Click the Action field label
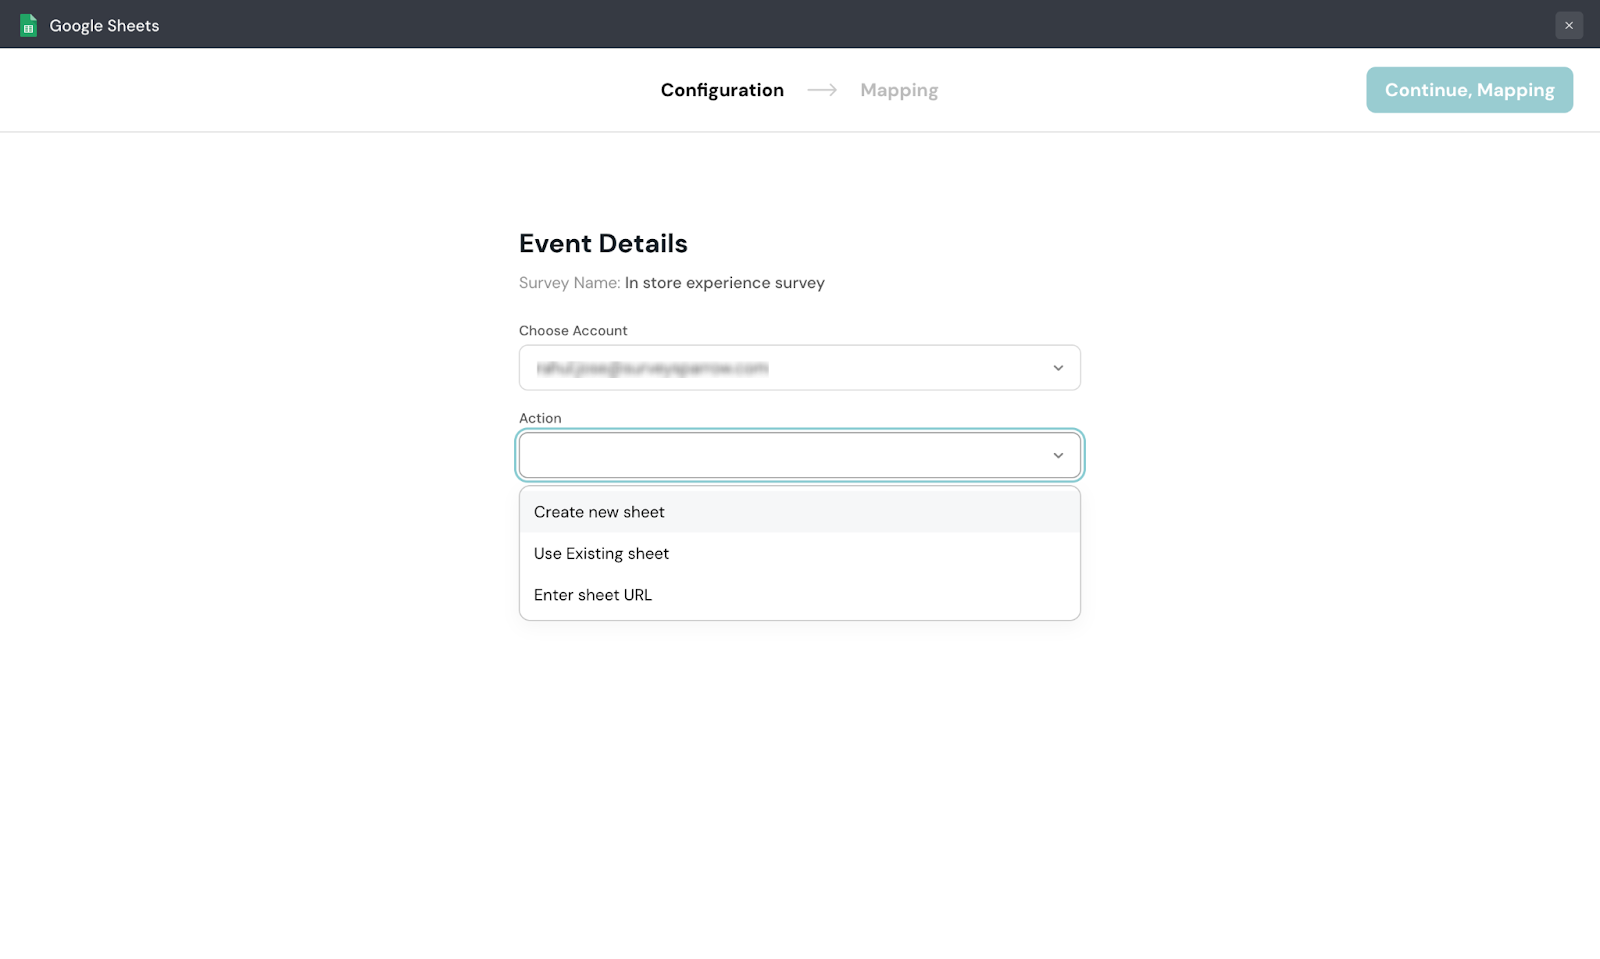Image resolution: width=1600 pixels, height=959 pixels. [540, 418]
